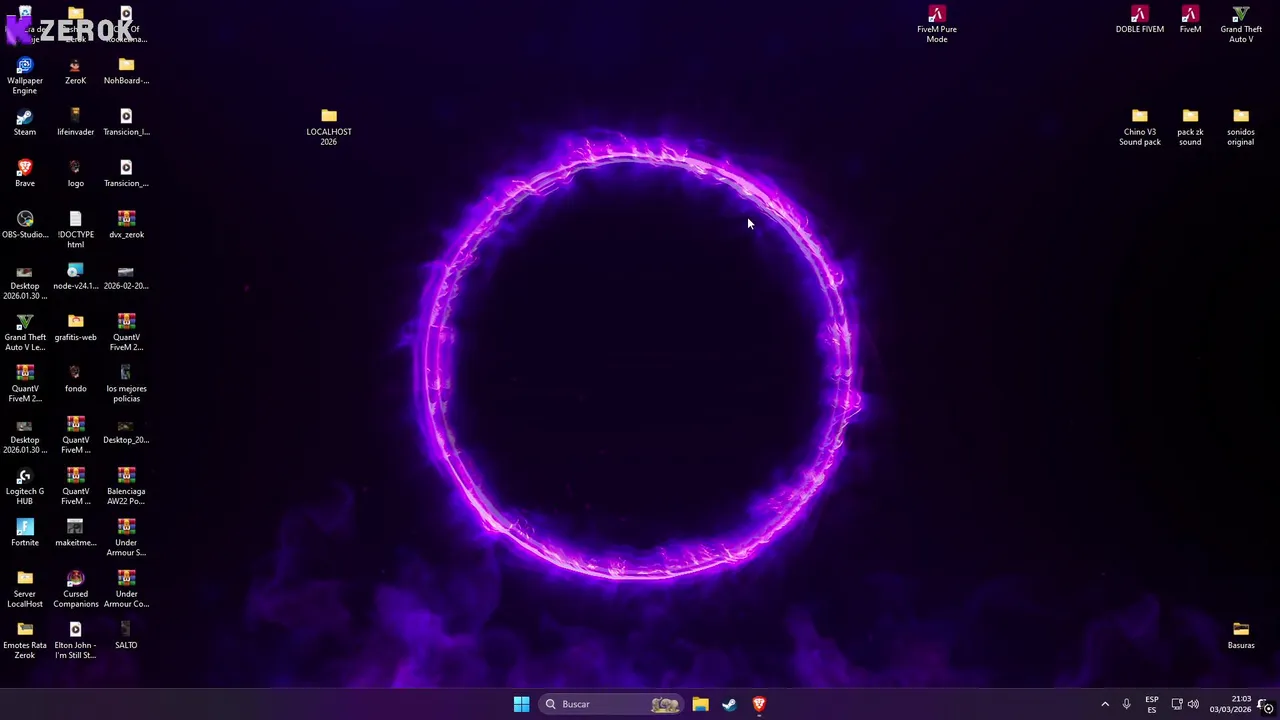The width and height of the screenshot is (1280, 720).
Task: Open the ZeroK desktop icon
Action: (x=75, y=71)
